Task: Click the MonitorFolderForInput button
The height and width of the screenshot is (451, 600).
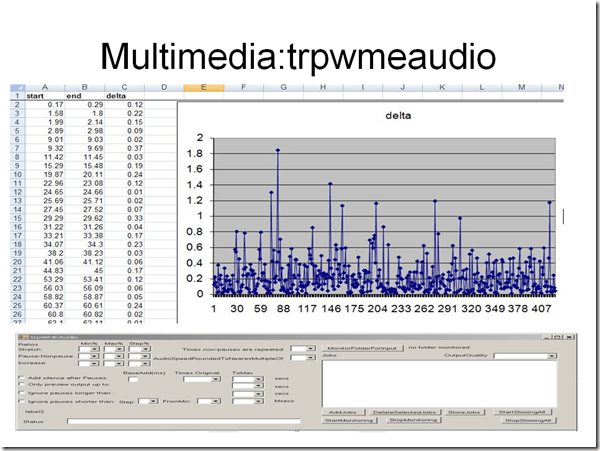Action: [362, 348]
